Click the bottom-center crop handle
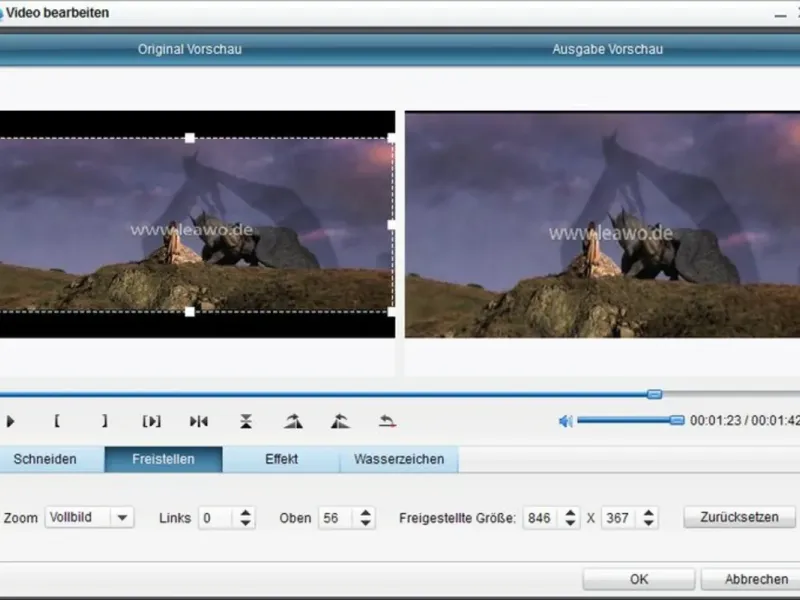 click(x=189, y=312)
